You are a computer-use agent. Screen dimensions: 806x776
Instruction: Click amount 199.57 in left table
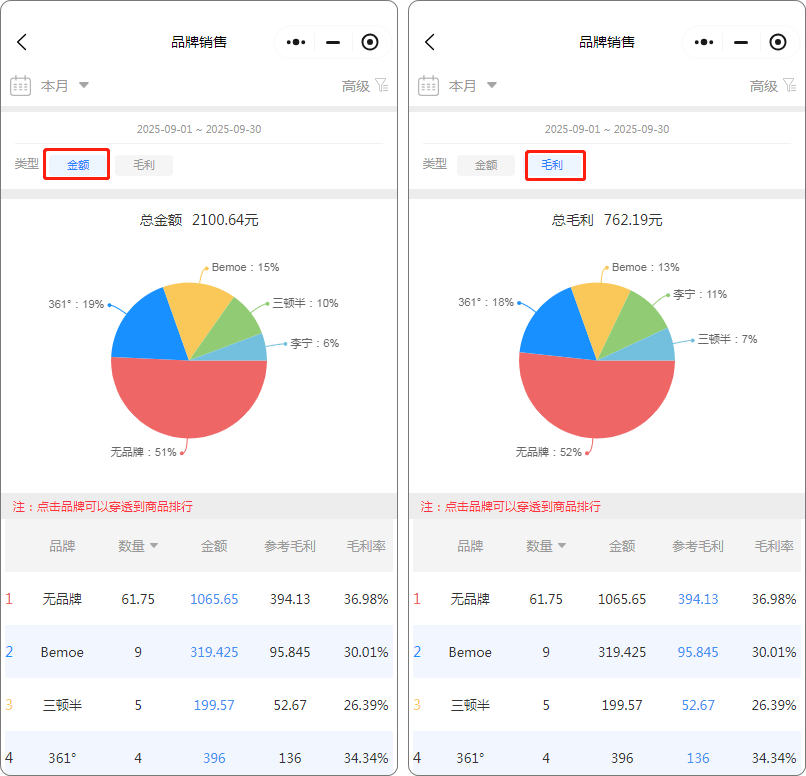tap(214, 705)
